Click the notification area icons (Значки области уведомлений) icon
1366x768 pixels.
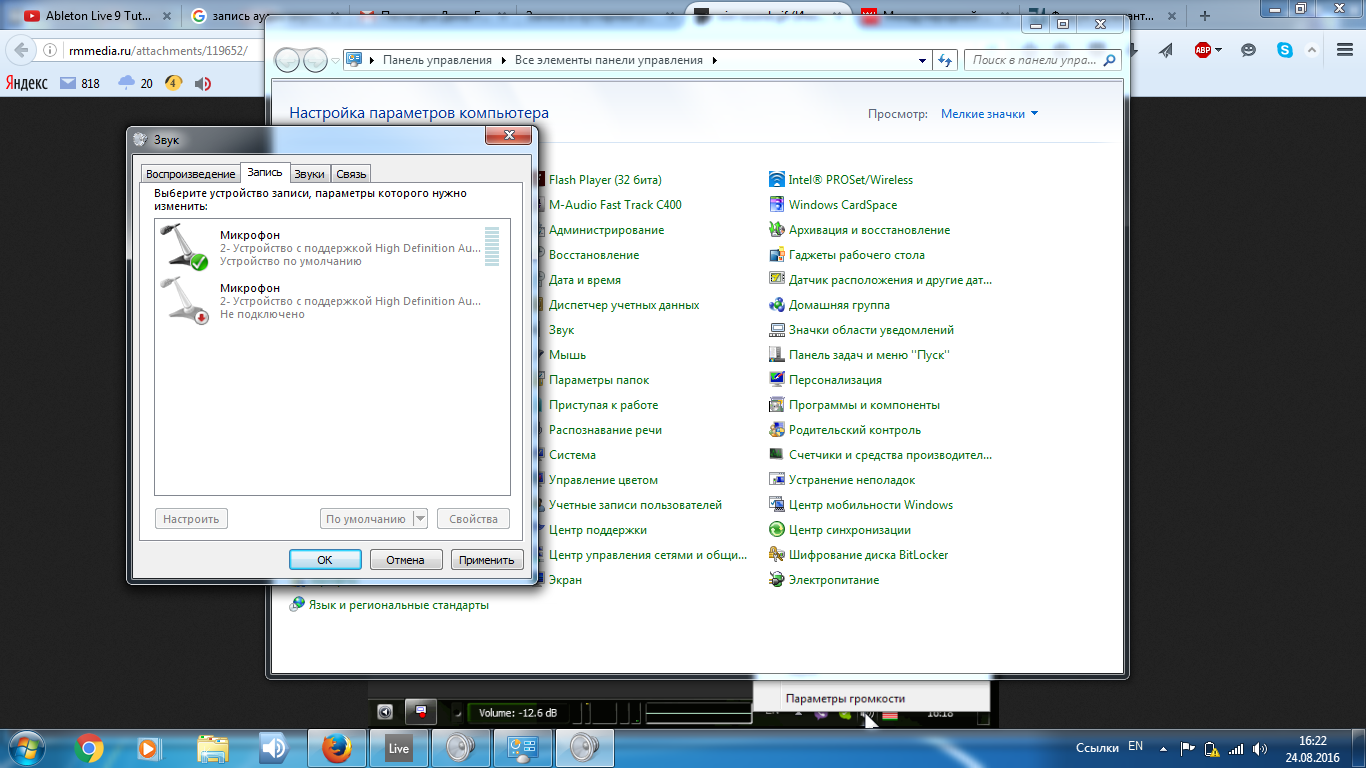pyautogui.click(x=777, y=330)
